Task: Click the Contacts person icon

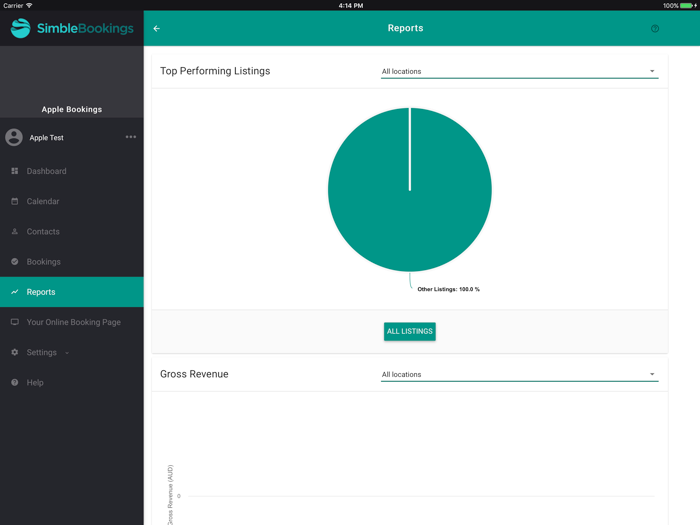Action: click(x=15, y=231)
